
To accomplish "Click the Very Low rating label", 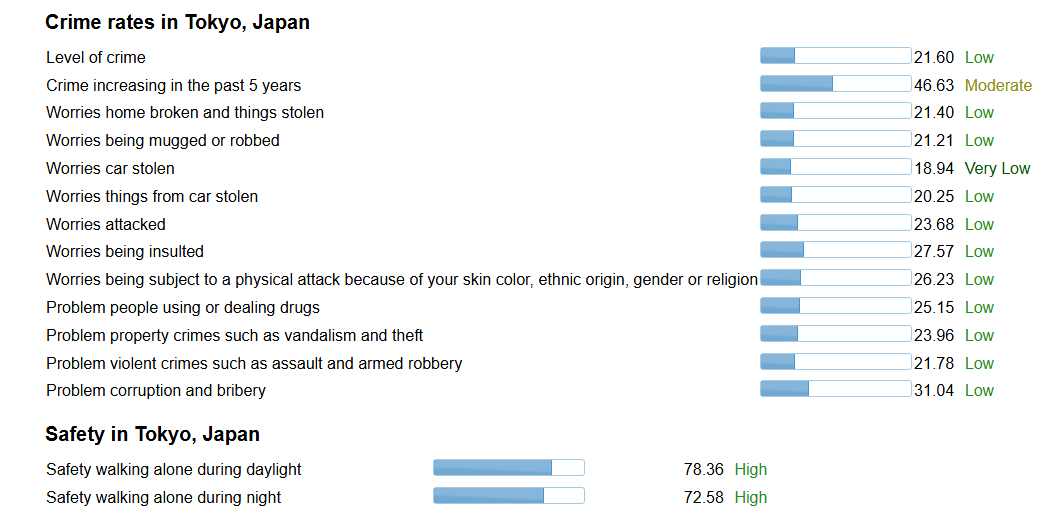I will click(x=997, y=168).
